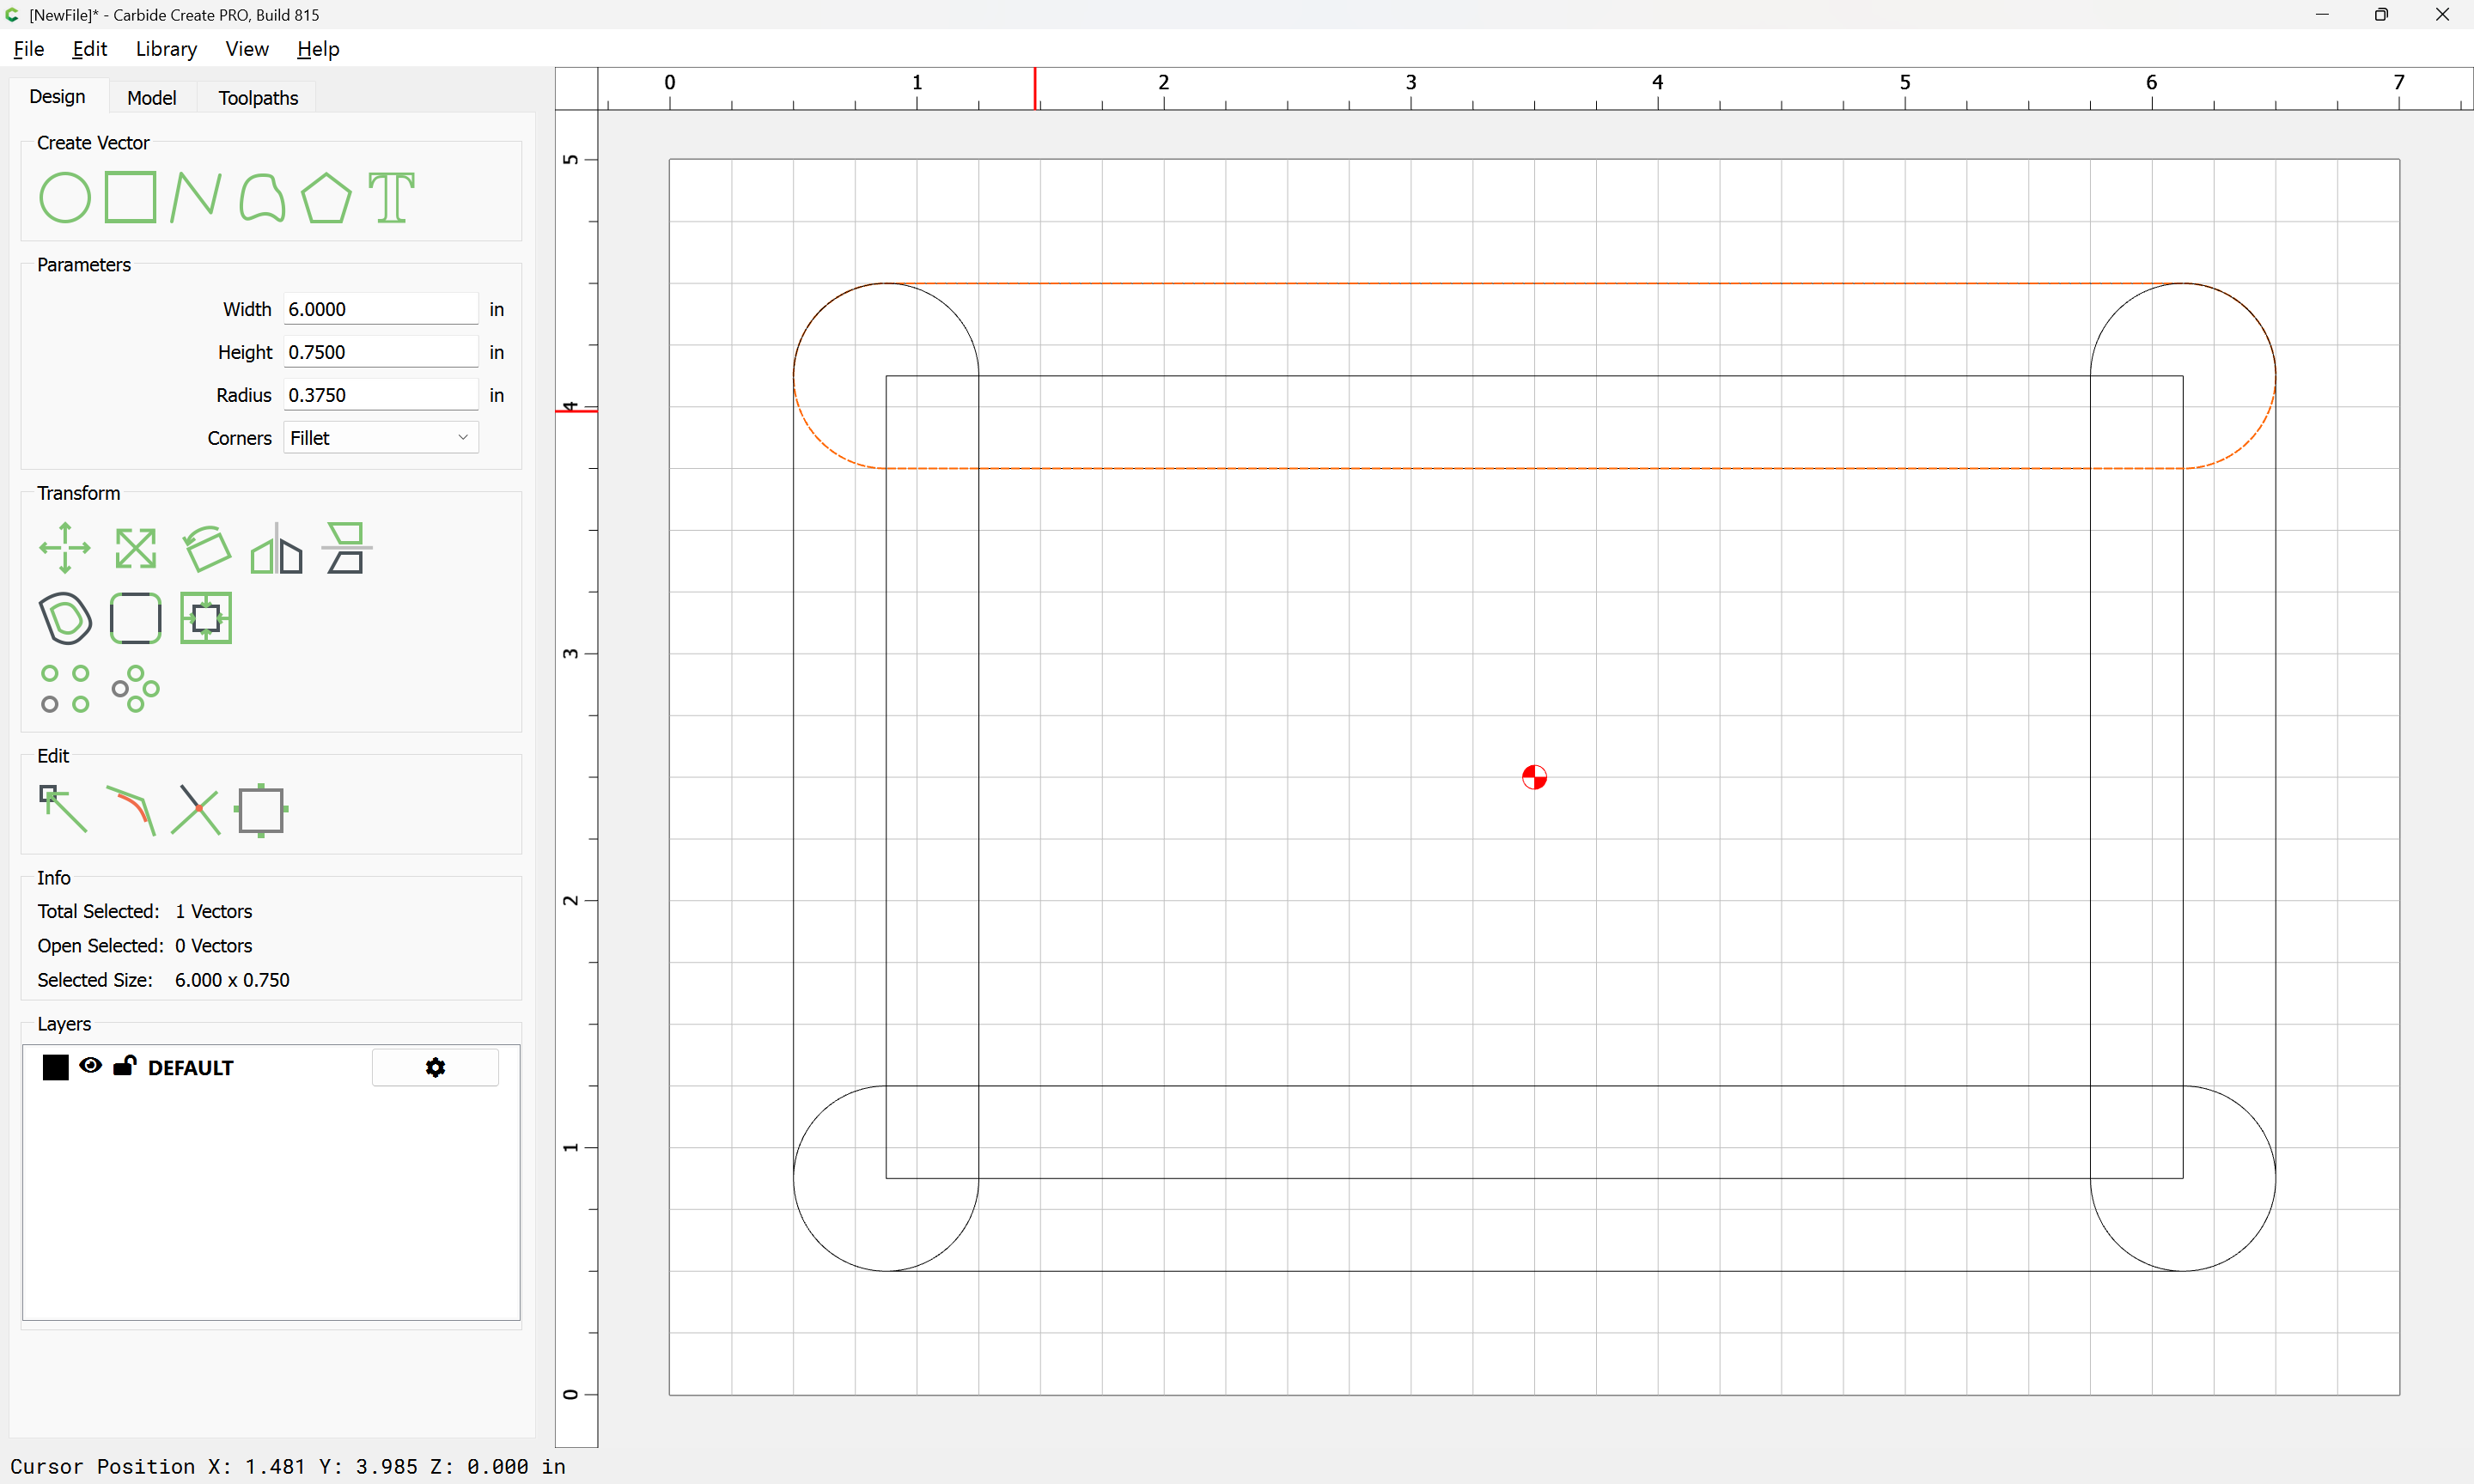Image resolution: width=2474 pixels, height=1484 pixels.
Task: Toggle the DEFAULT layer lock
Action: point(125,1065)
